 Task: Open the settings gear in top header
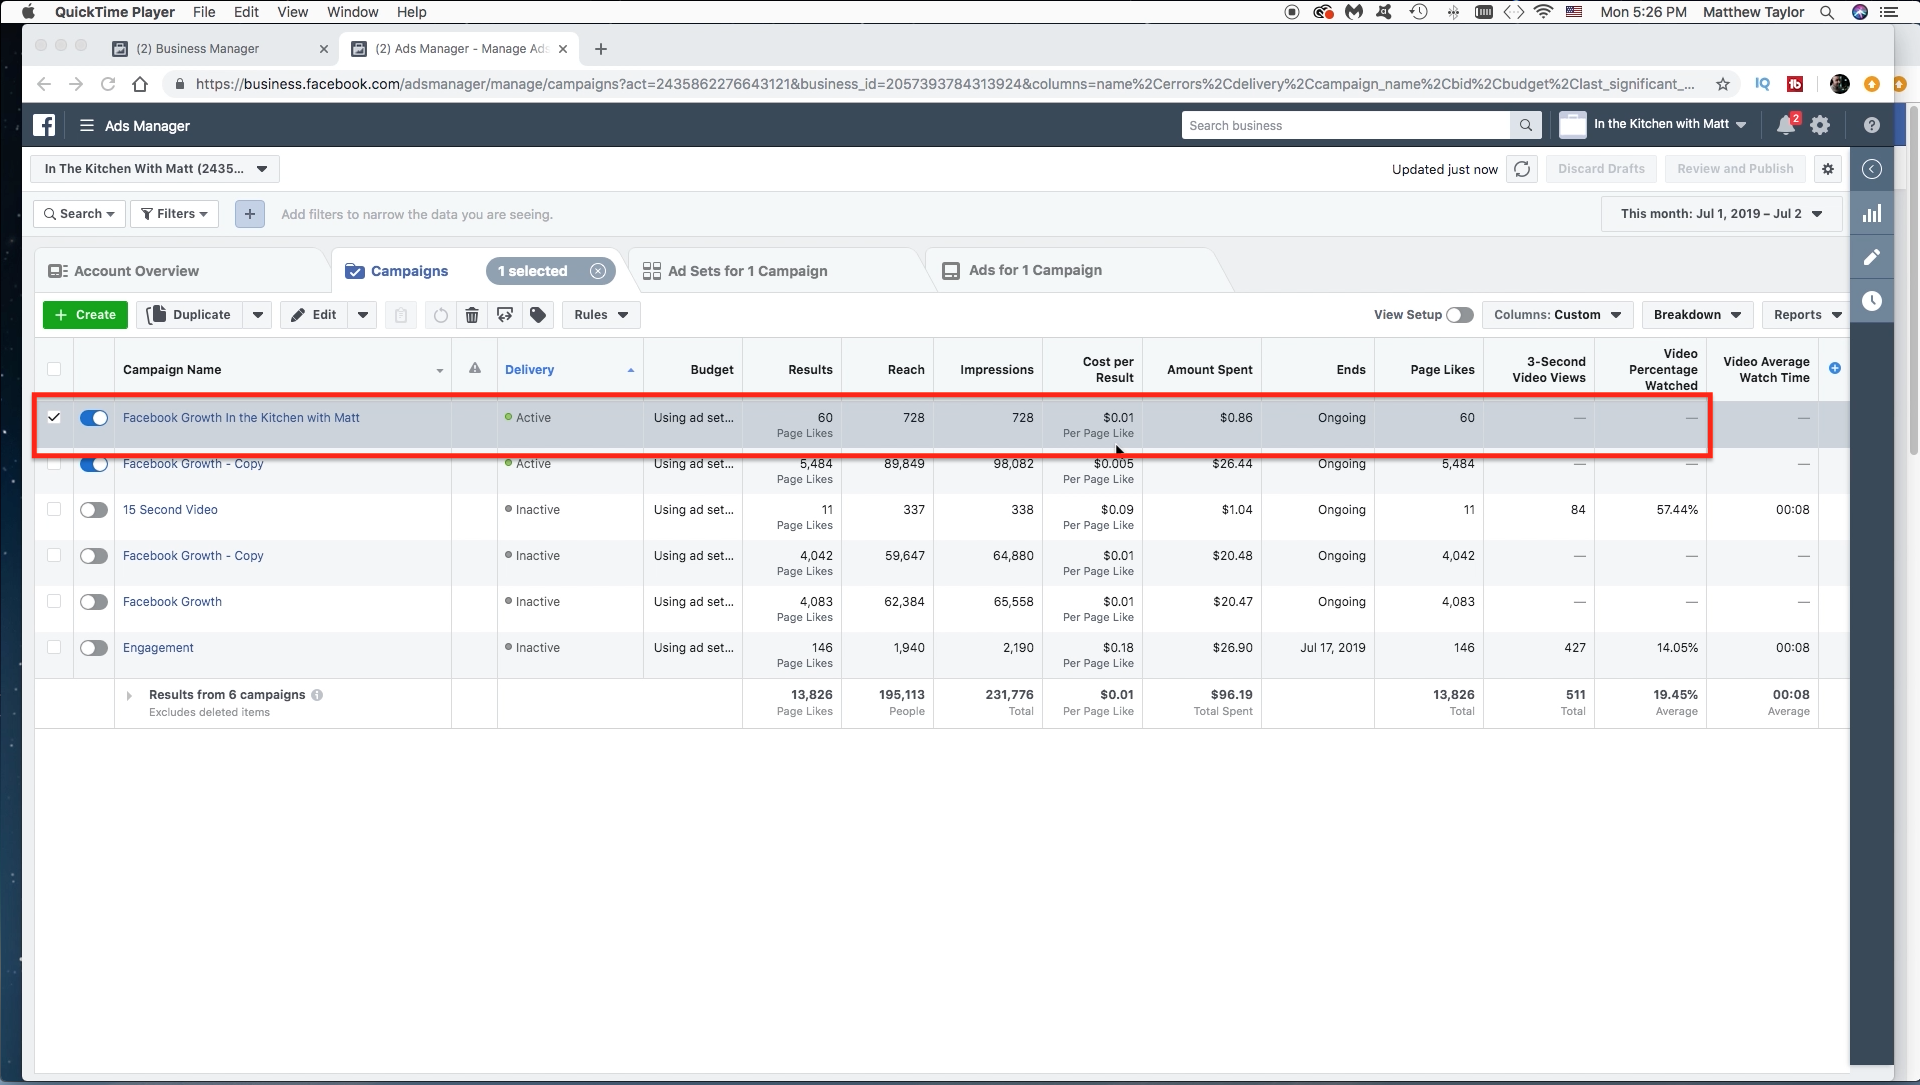(x=1820, y=125)
